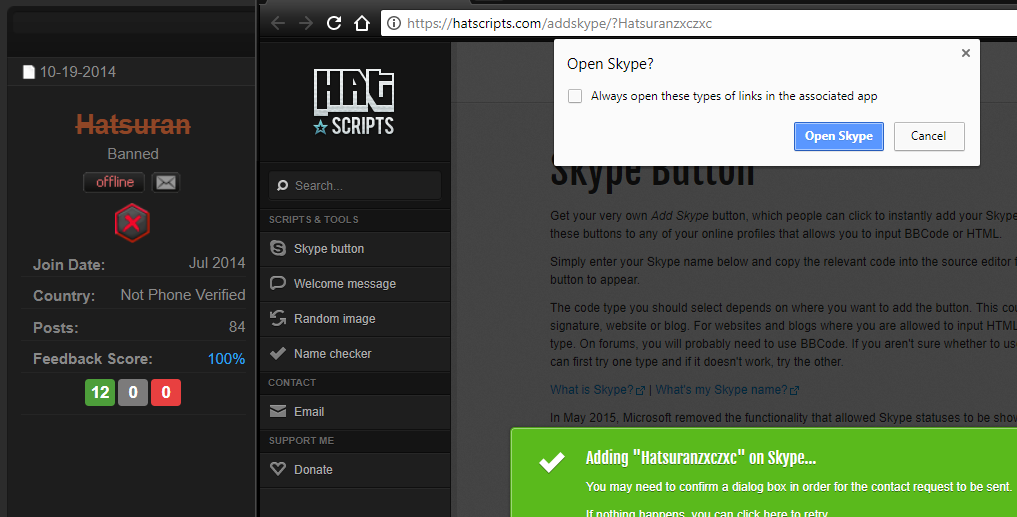The width and height of the screenshot is (1017, 517).
Task: Open Donate link in sidebar
Action: (355, 470)
